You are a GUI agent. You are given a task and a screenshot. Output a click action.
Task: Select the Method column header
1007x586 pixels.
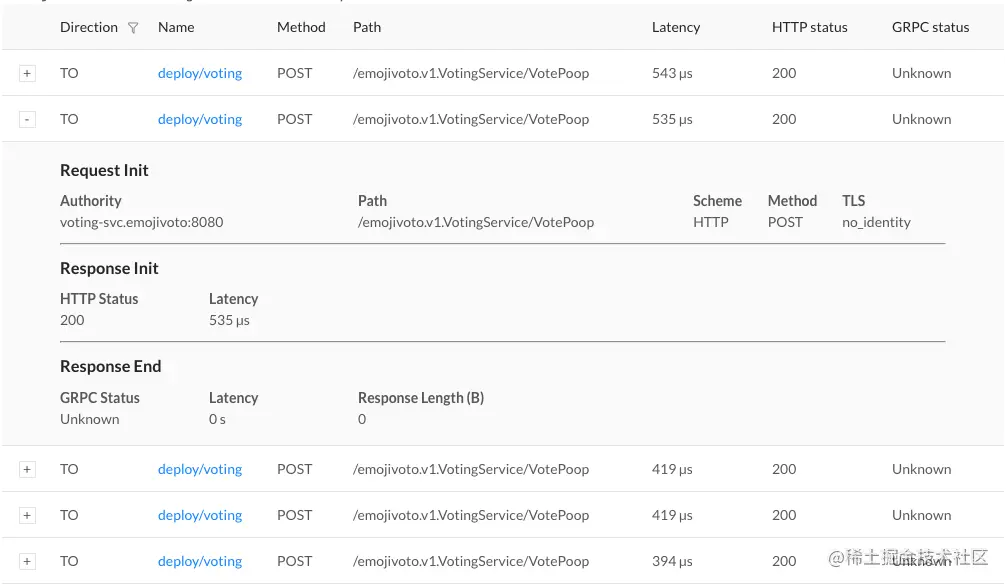tap(301, 27)
